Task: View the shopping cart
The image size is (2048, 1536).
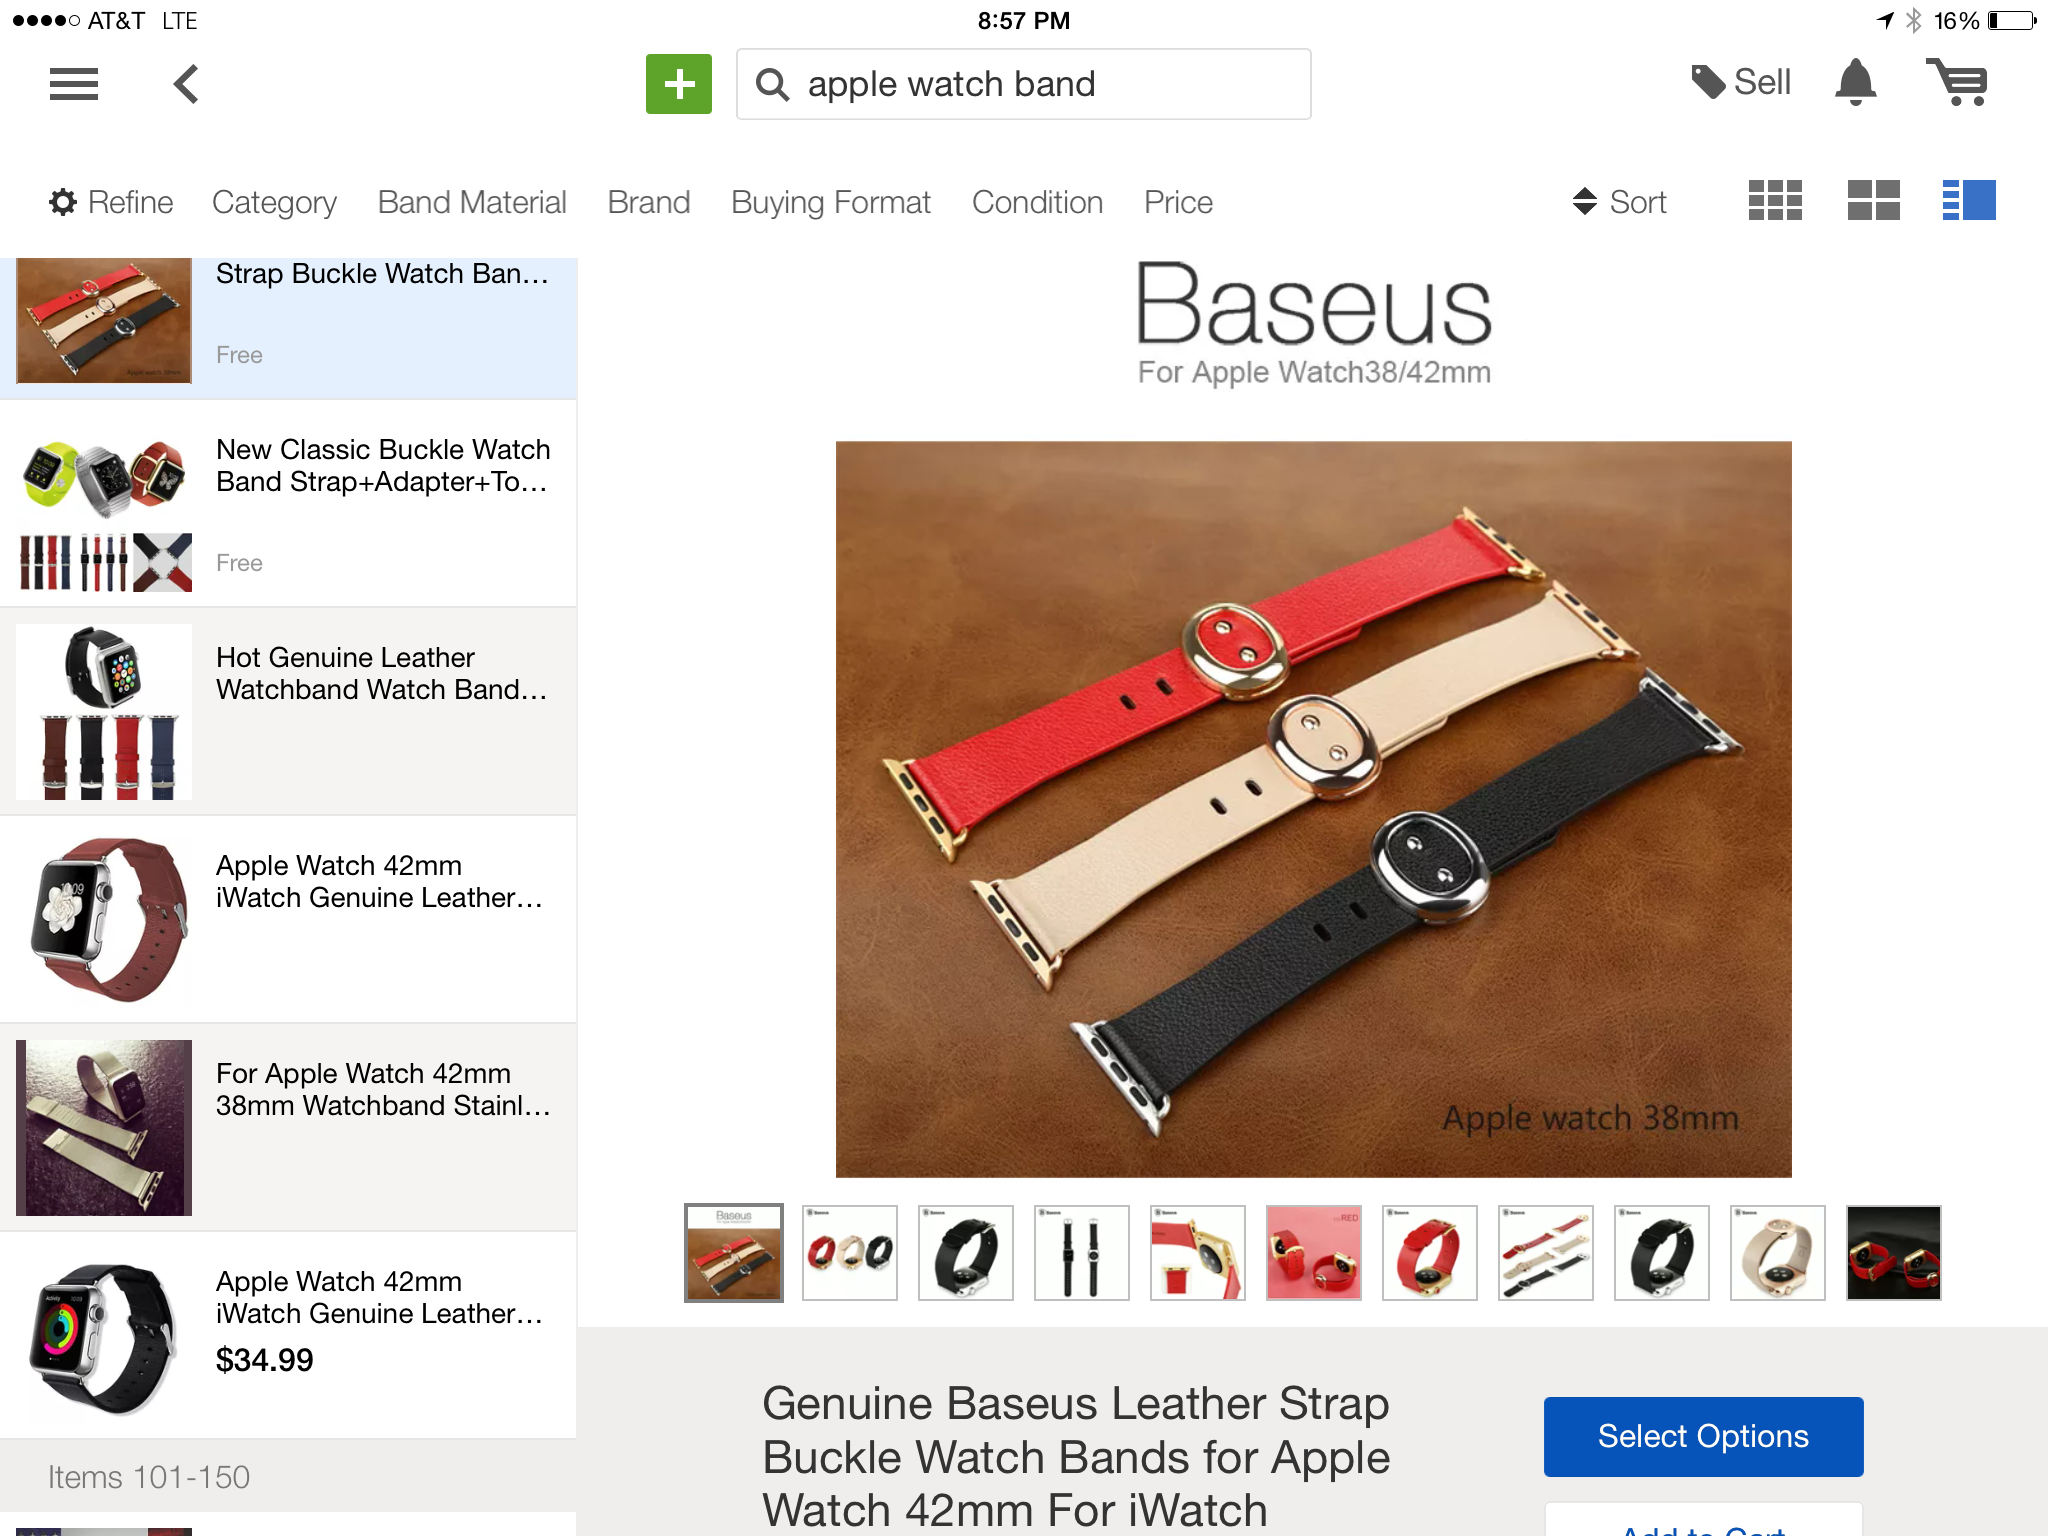Action: (x=1957, y=82)
